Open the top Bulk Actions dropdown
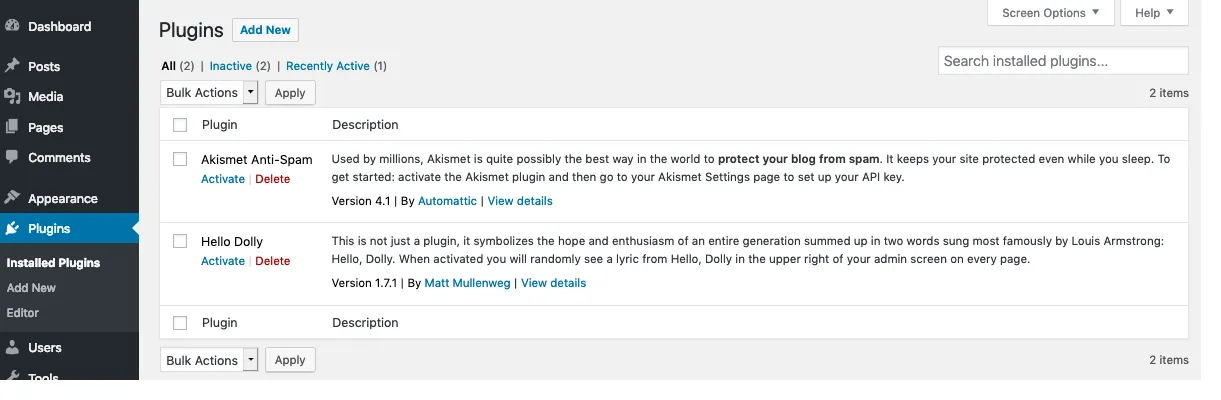1221x400 pixels. click(x=209, y=92)
